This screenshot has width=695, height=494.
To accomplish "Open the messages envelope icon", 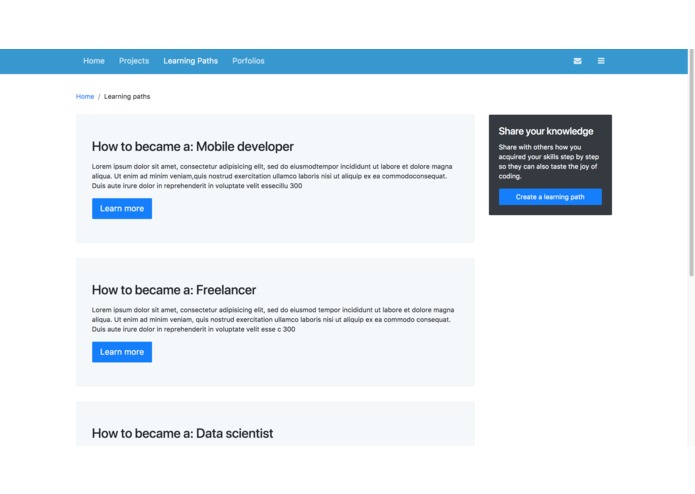I will [577, 61].
